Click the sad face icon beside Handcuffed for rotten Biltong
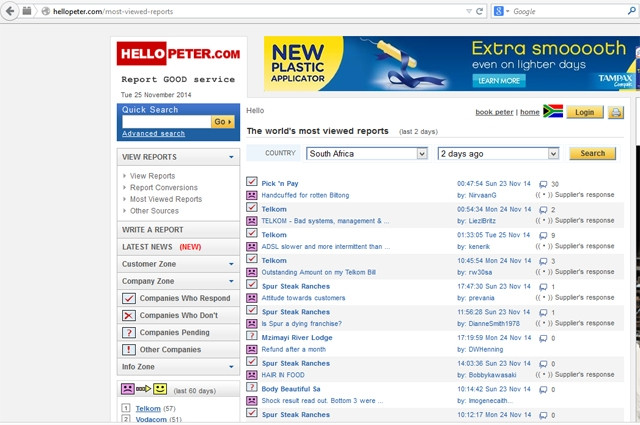This screenshot has width=640, height=425. (252, 195)
